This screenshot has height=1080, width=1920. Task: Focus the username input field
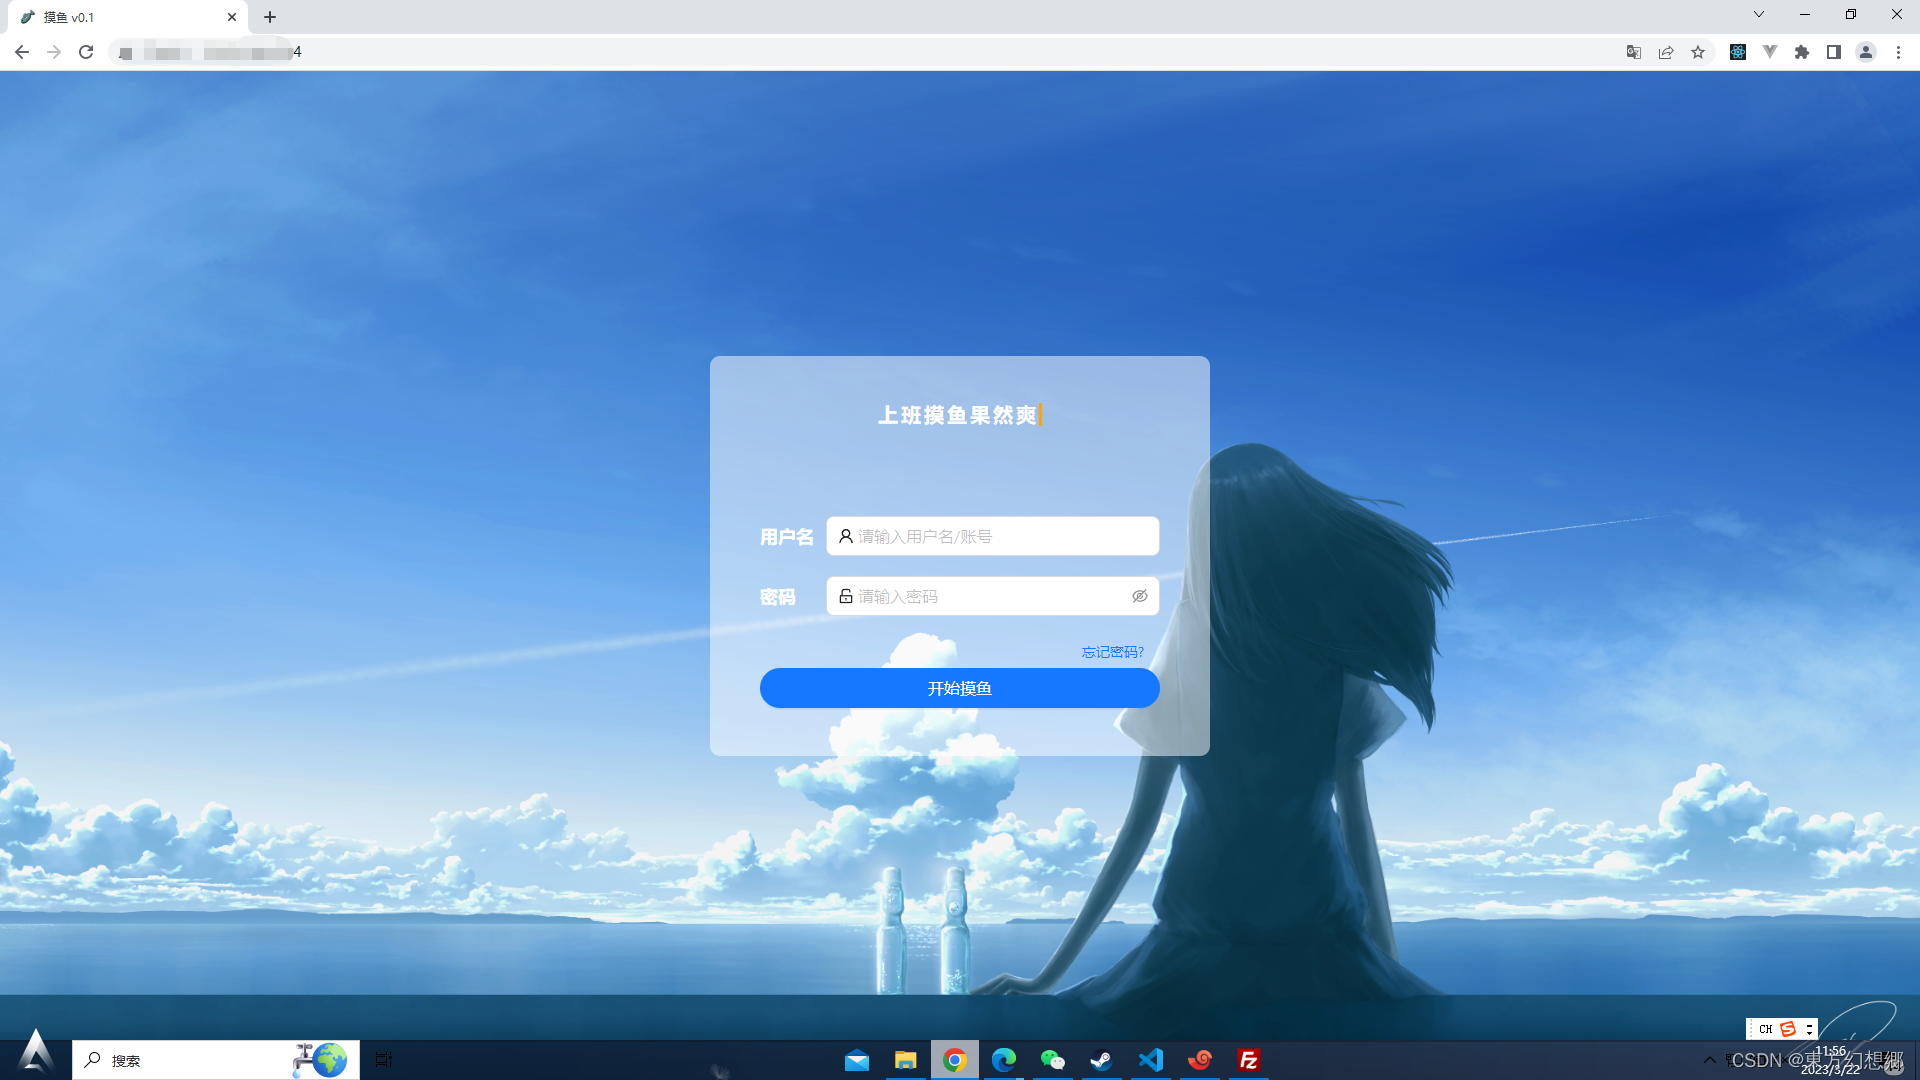(x=992, y=536)
